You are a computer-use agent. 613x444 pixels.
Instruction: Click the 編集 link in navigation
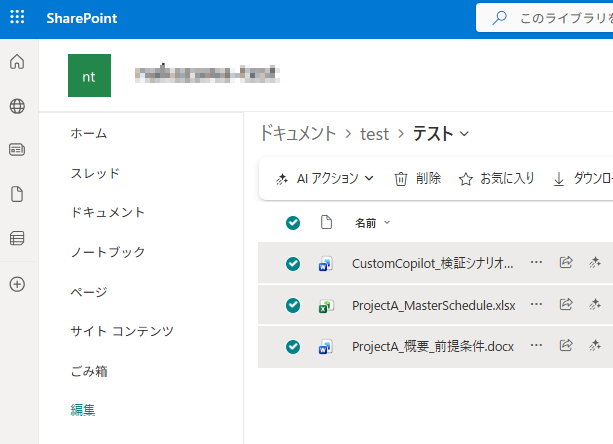(x=84, y=409)
